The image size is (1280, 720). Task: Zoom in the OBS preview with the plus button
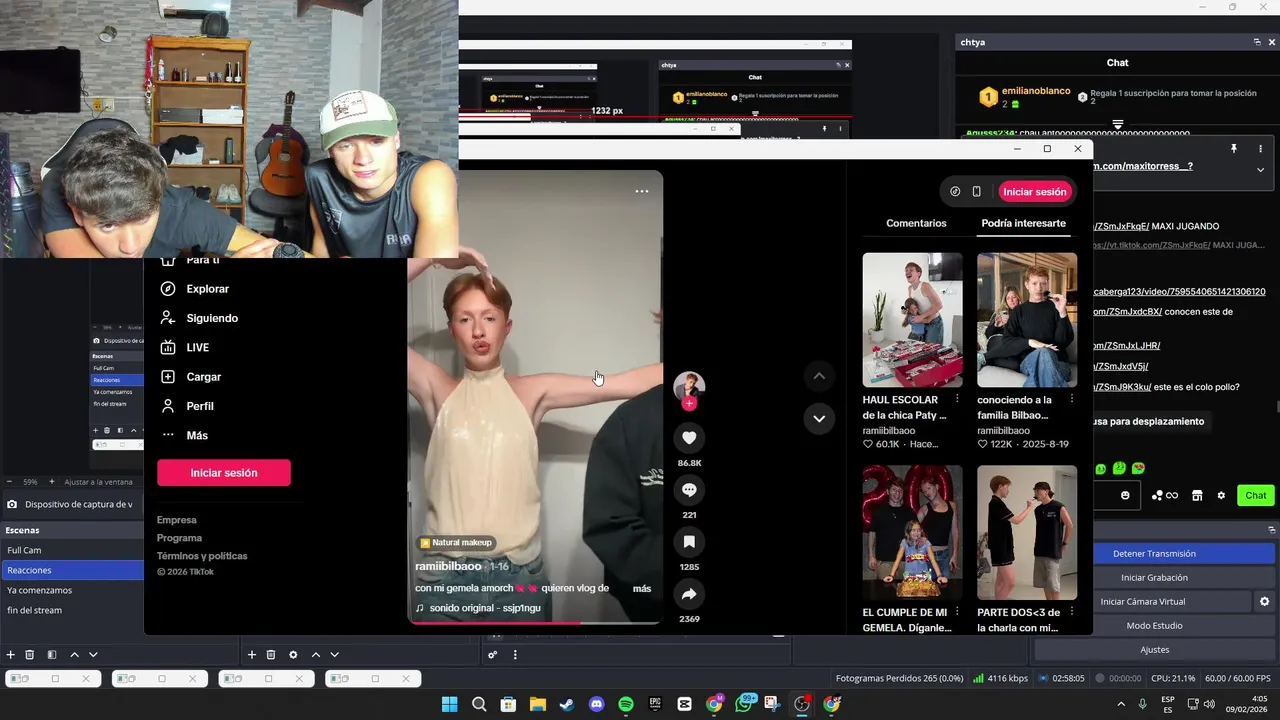point(53,481)
